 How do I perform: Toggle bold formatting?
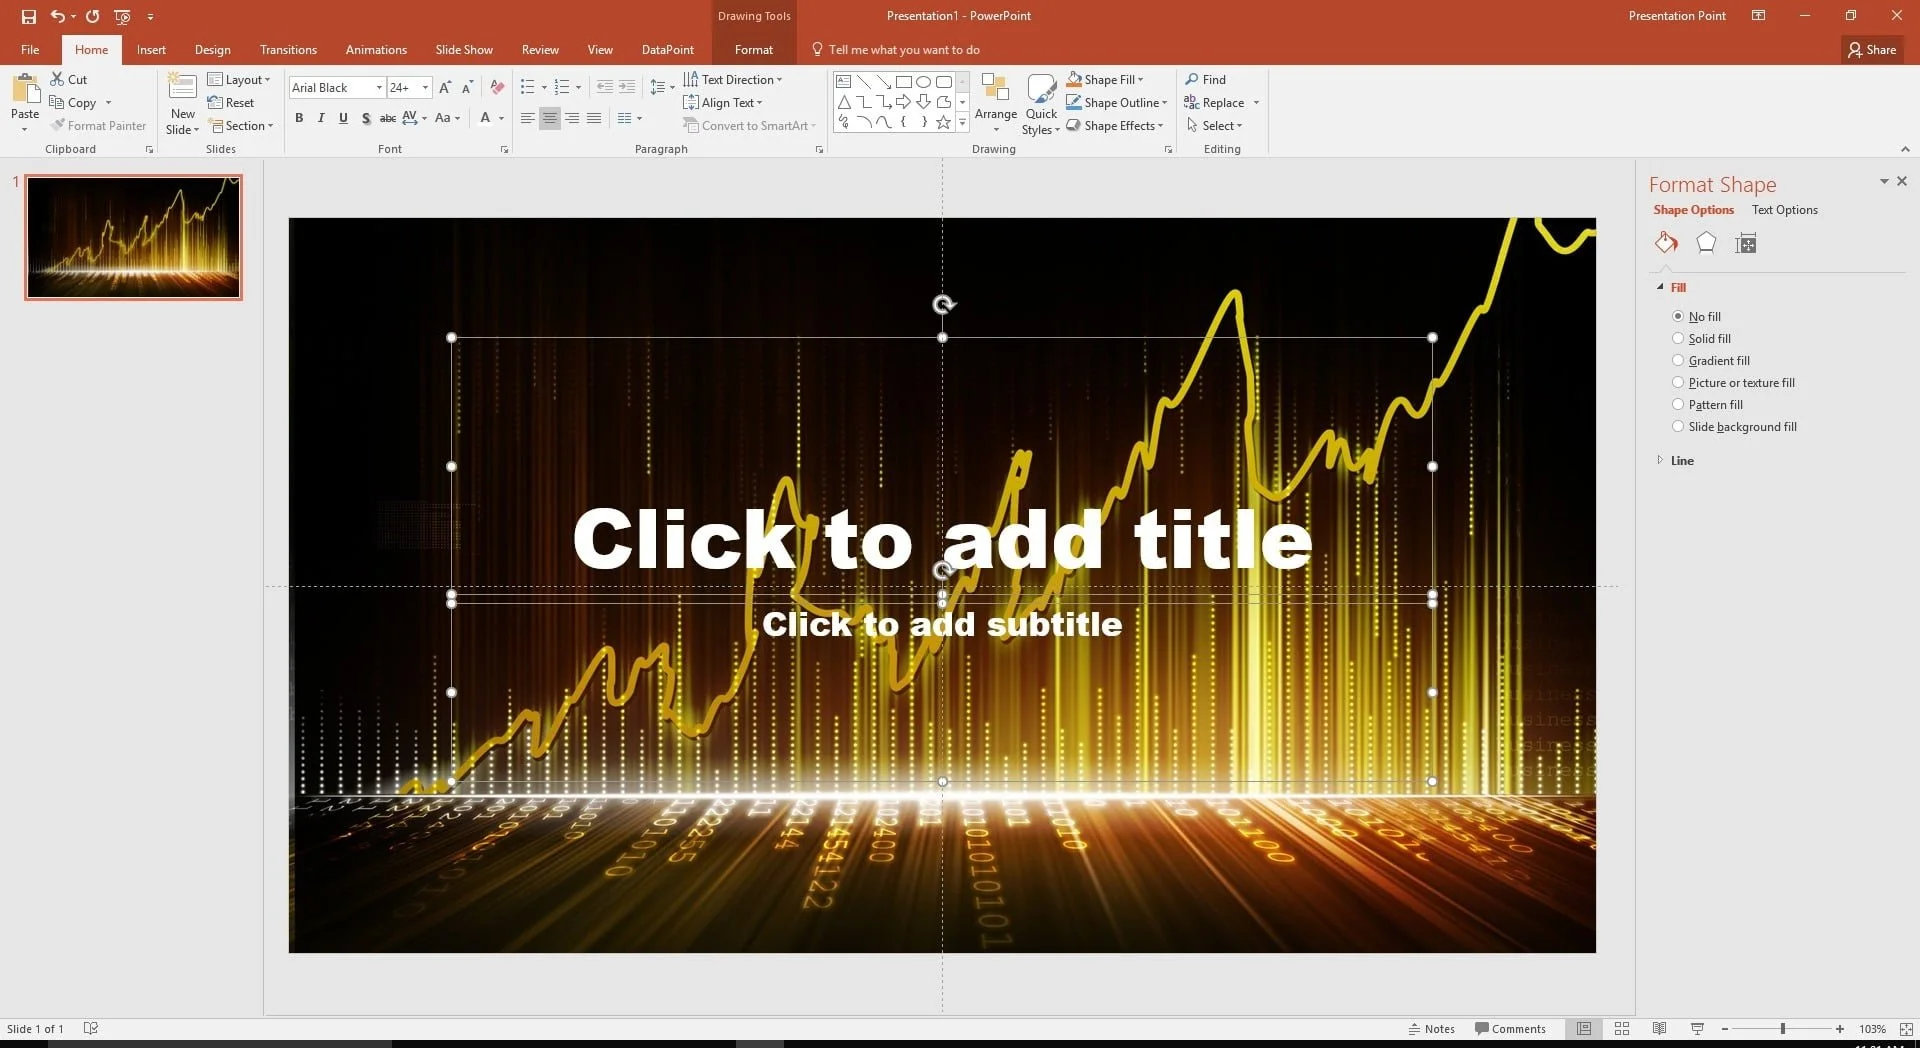point(299,117)
